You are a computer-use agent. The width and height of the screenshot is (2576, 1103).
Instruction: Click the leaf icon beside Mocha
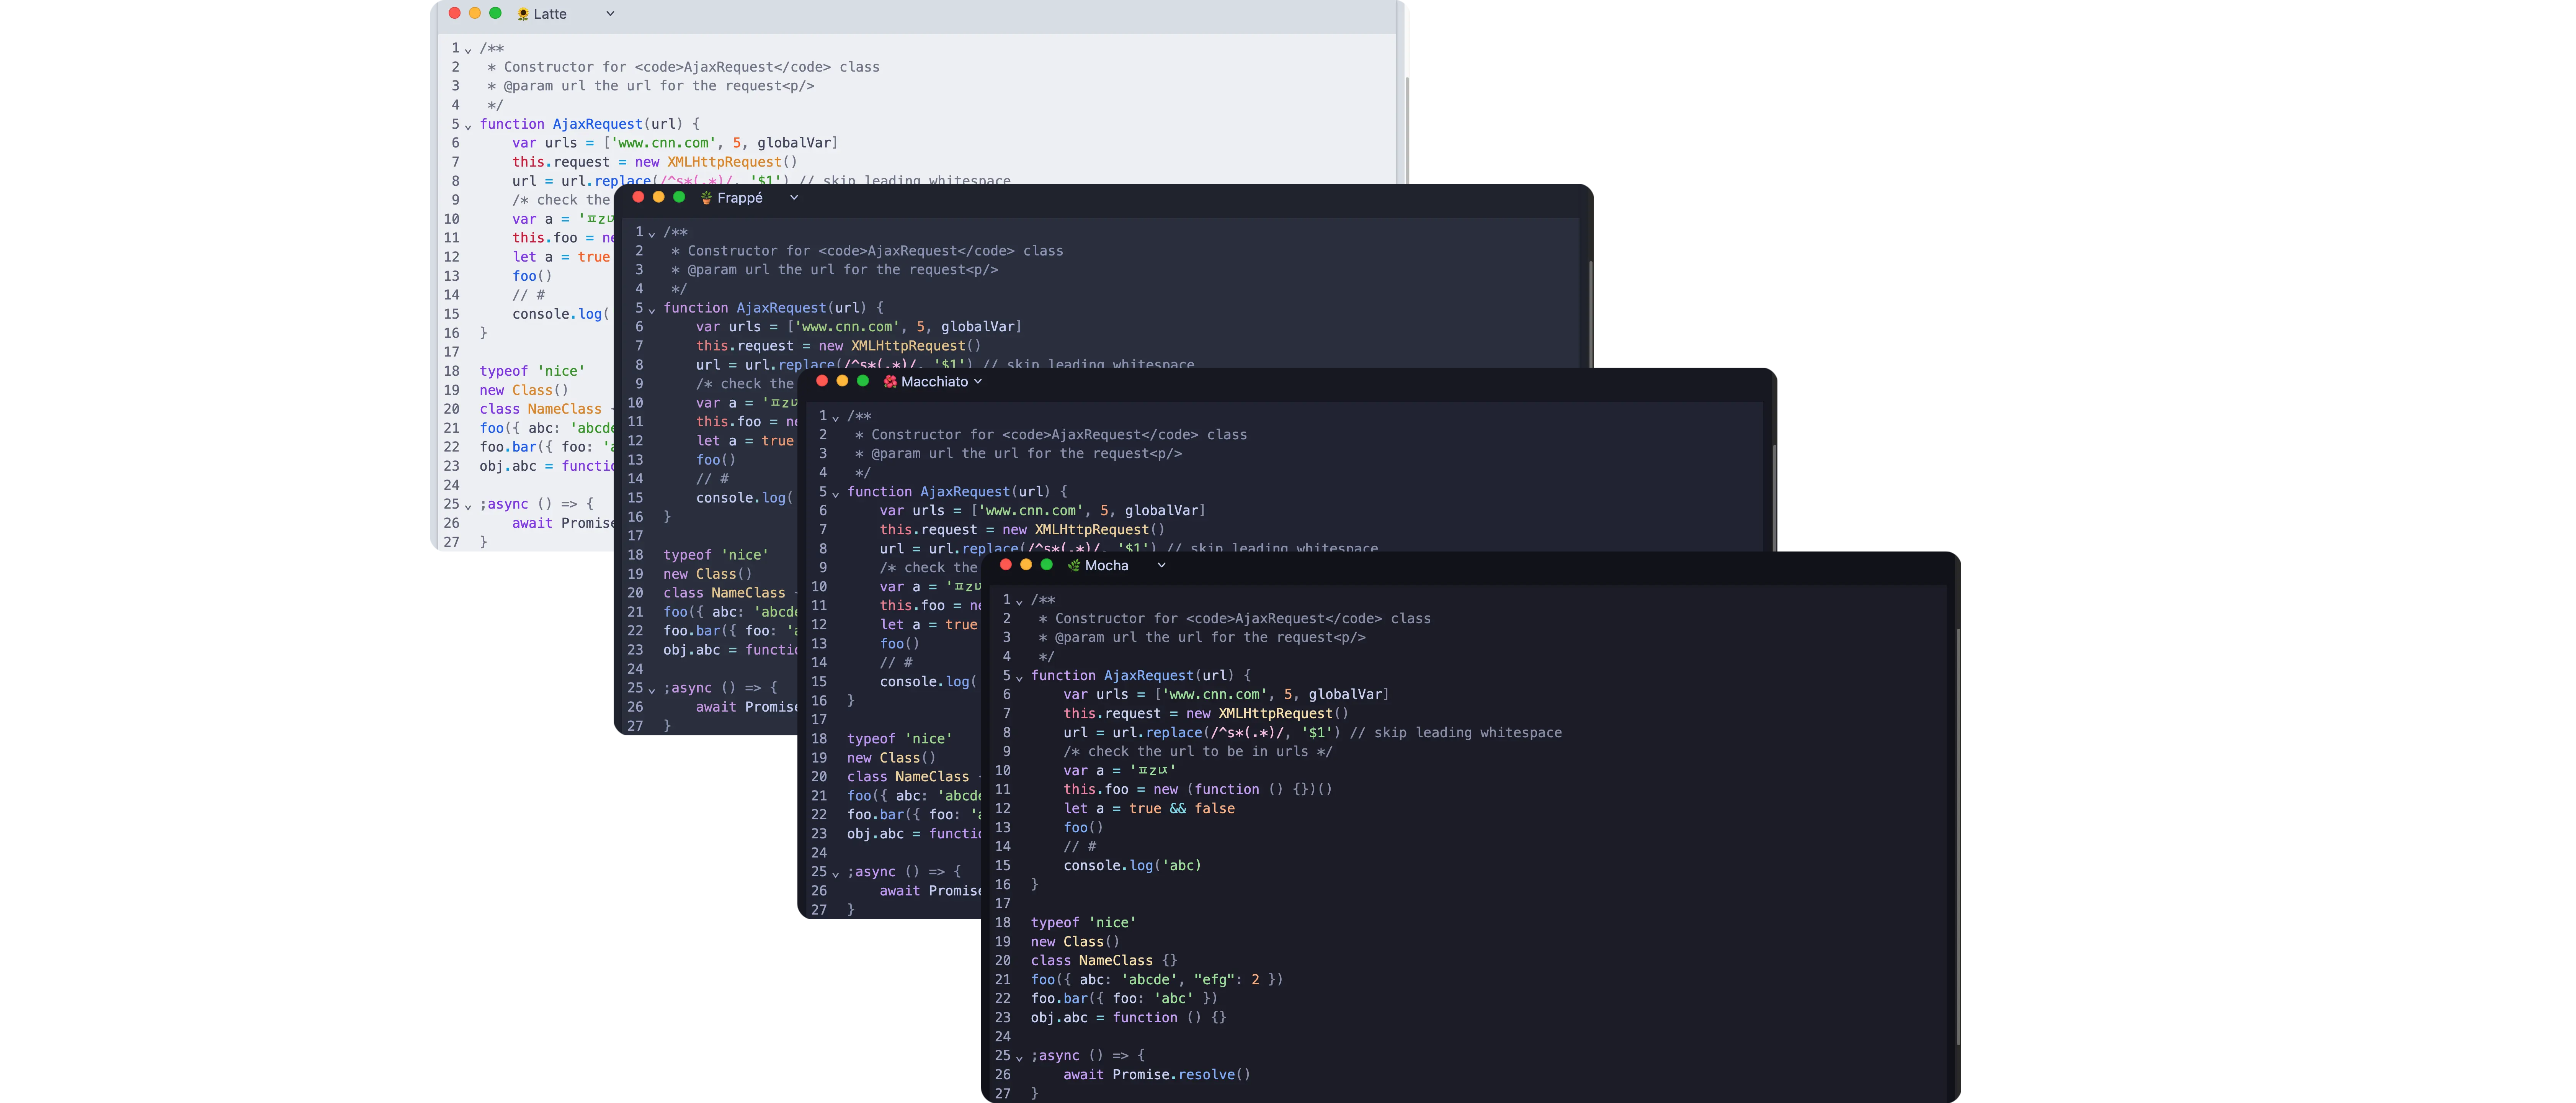[x=1074, y=566]
